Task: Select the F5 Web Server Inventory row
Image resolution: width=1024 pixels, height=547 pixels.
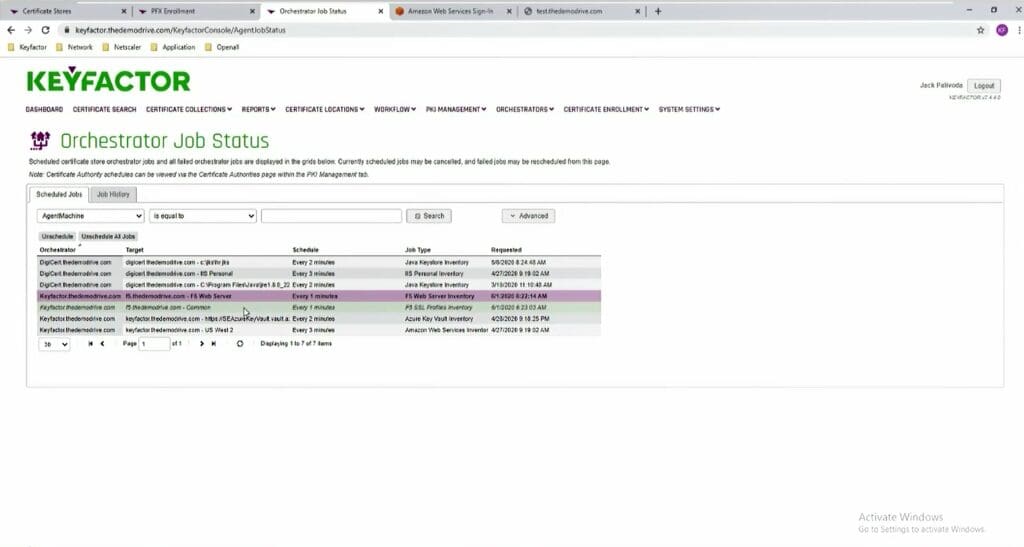Action: (319, 296)
